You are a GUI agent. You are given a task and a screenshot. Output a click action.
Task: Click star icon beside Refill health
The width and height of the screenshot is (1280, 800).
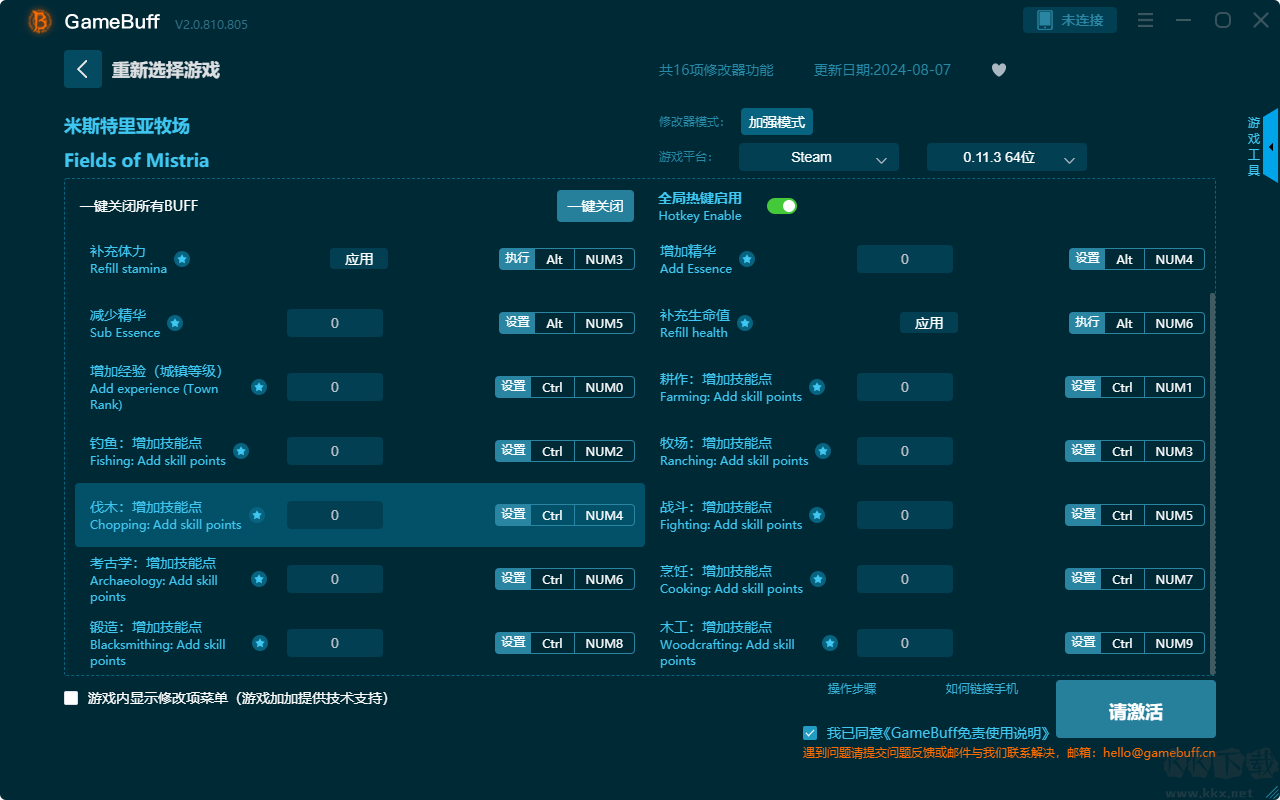point(745,323)
